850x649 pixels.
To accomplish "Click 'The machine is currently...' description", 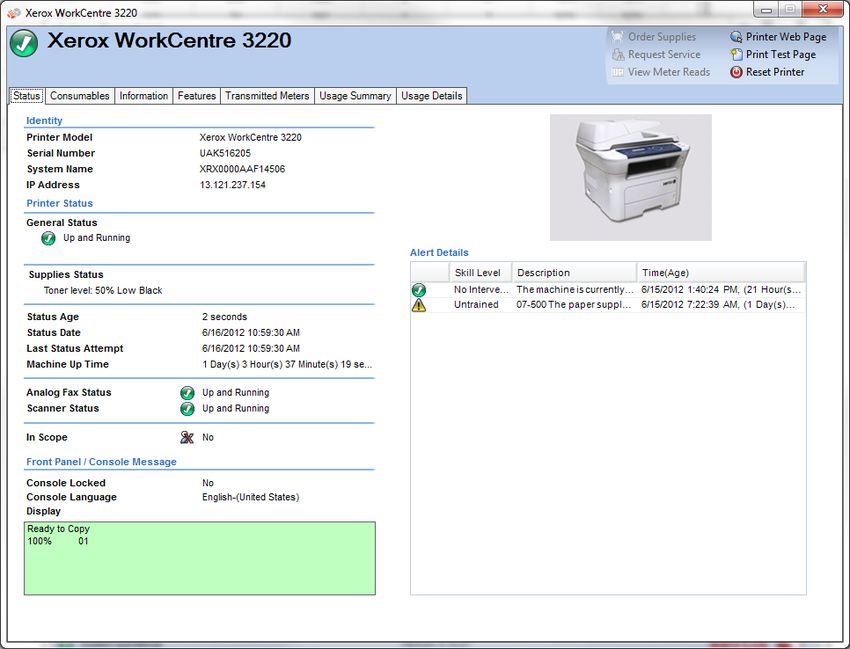I will tap(575, 290).
